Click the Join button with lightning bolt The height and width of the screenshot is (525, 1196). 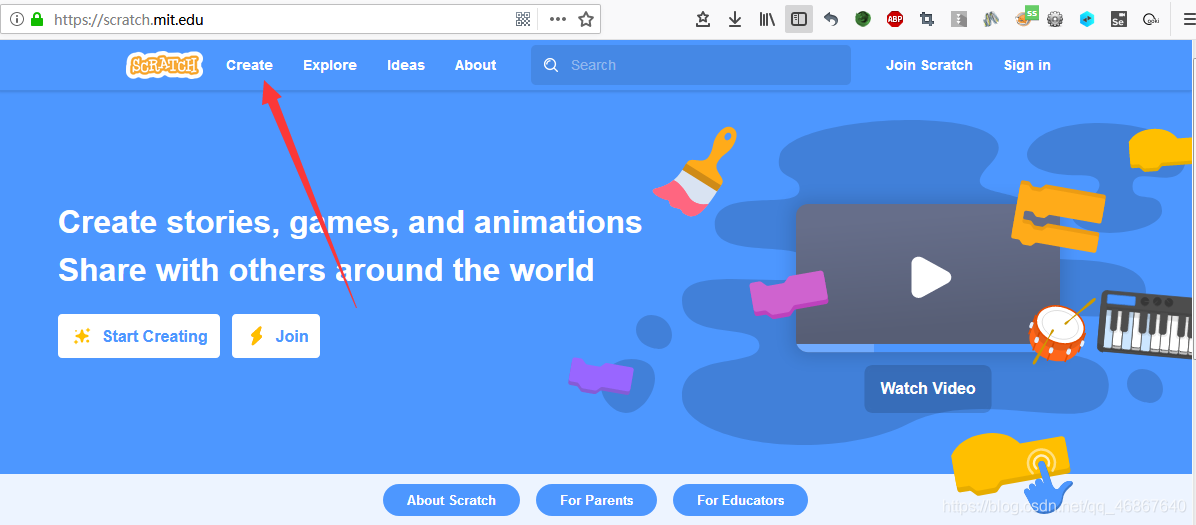(276, 336)
